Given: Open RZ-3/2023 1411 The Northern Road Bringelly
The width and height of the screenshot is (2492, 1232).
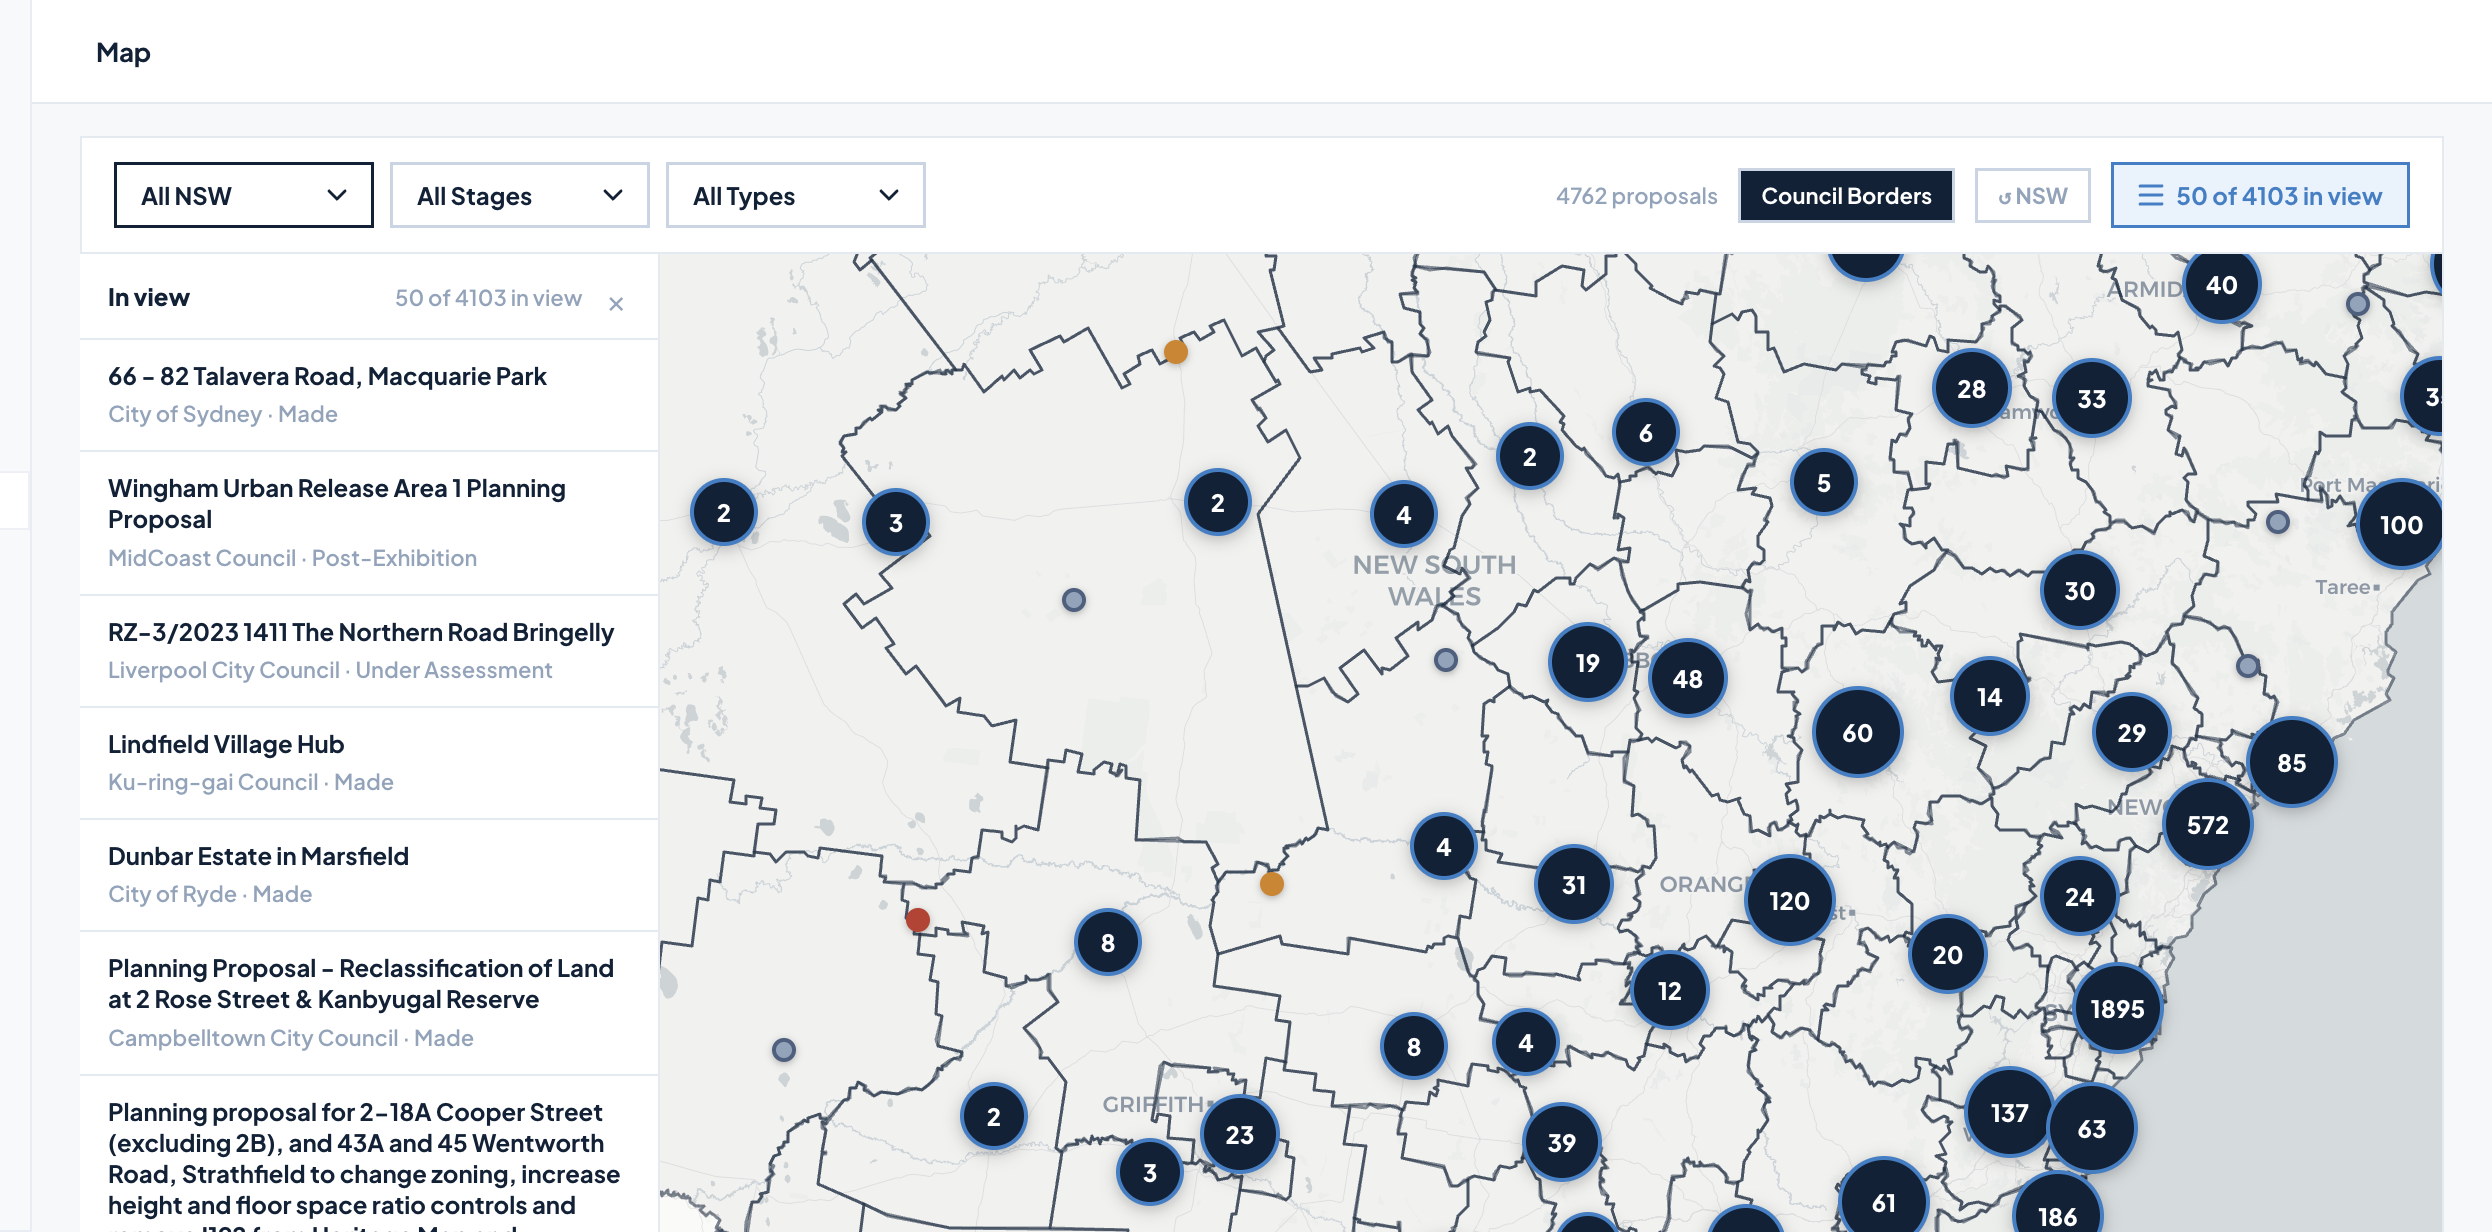Looking at the screenshot, I should 369,650.
